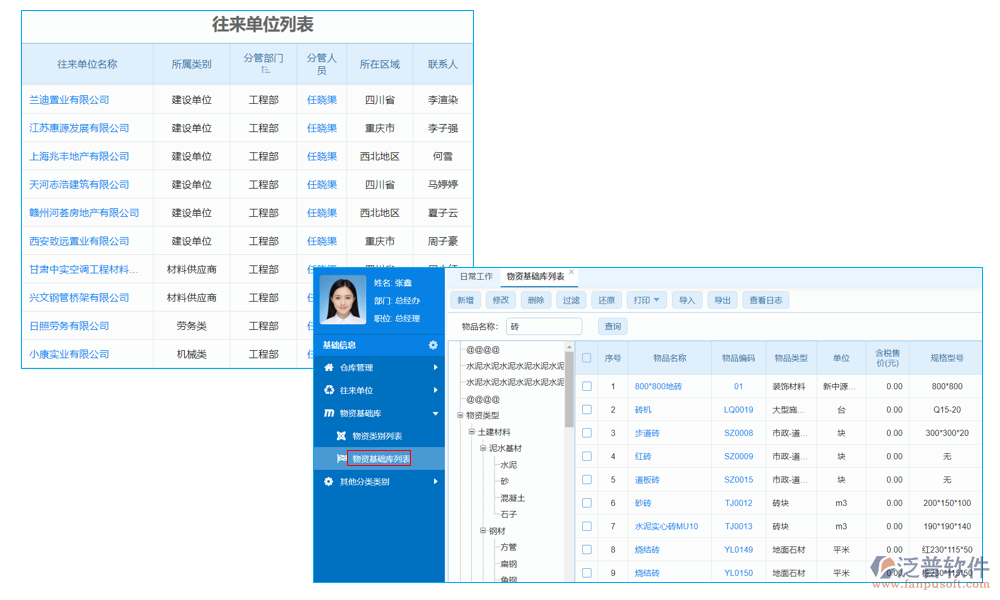
Task: Select the 物资基础库 'm' icon
Action: click(x=327, y=412)
